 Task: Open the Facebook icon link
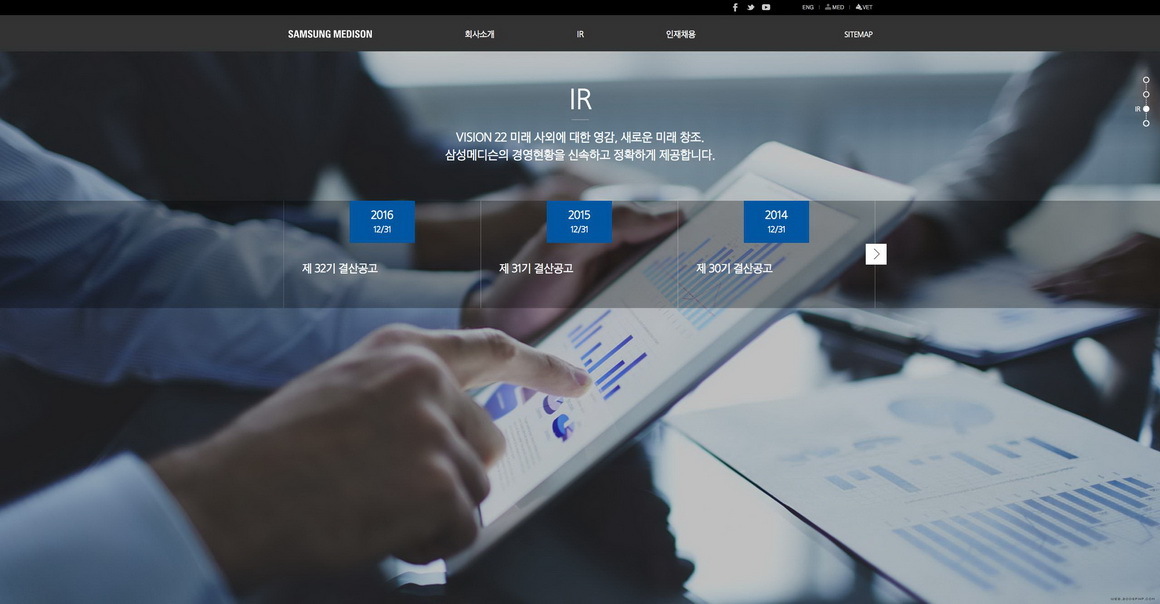tap(735, 7)
